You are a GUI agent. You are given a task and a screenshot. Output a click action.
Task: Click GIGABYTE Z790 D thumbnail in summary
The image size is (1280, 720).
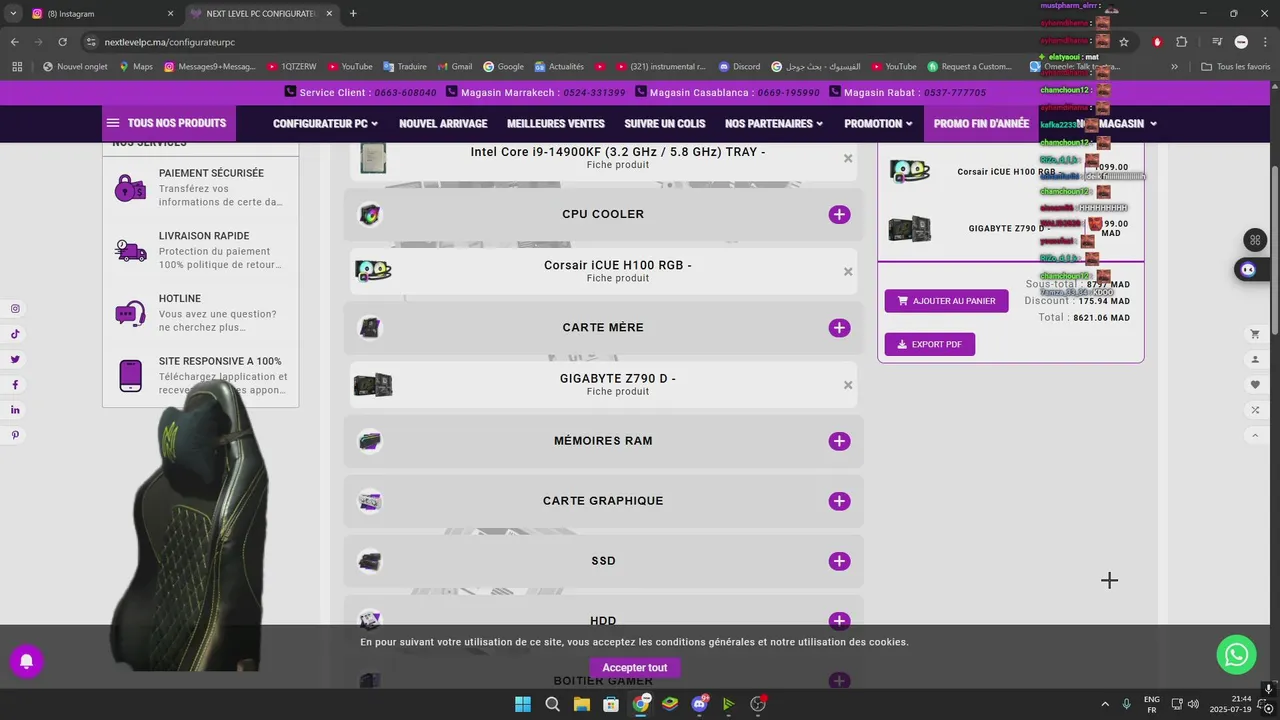coord(909,228)
